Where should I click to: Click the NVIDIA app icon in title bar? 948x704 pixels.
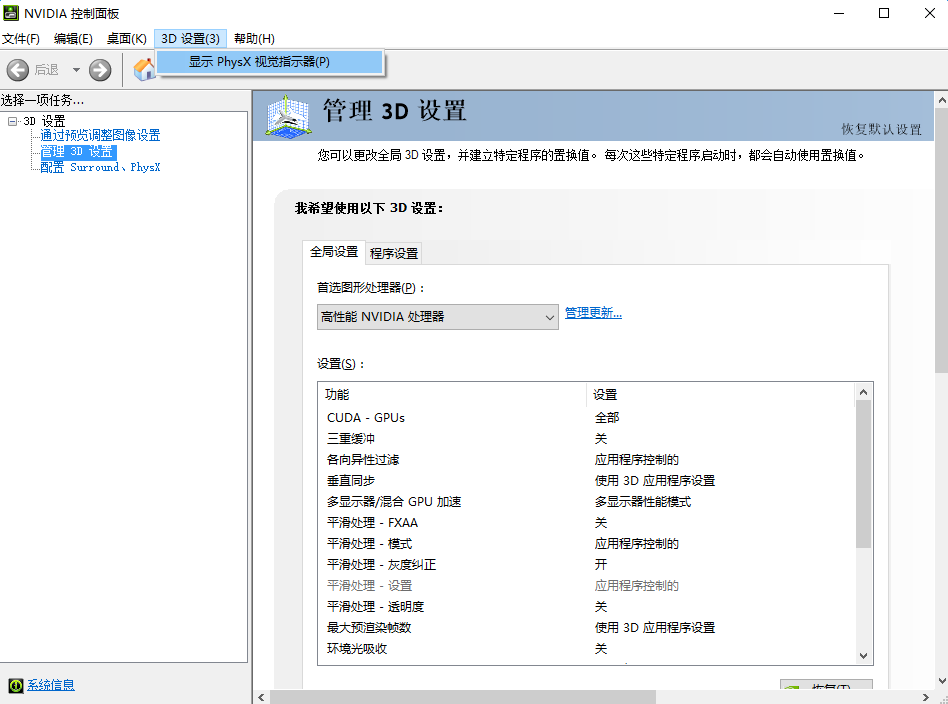(x=11, y=13)
